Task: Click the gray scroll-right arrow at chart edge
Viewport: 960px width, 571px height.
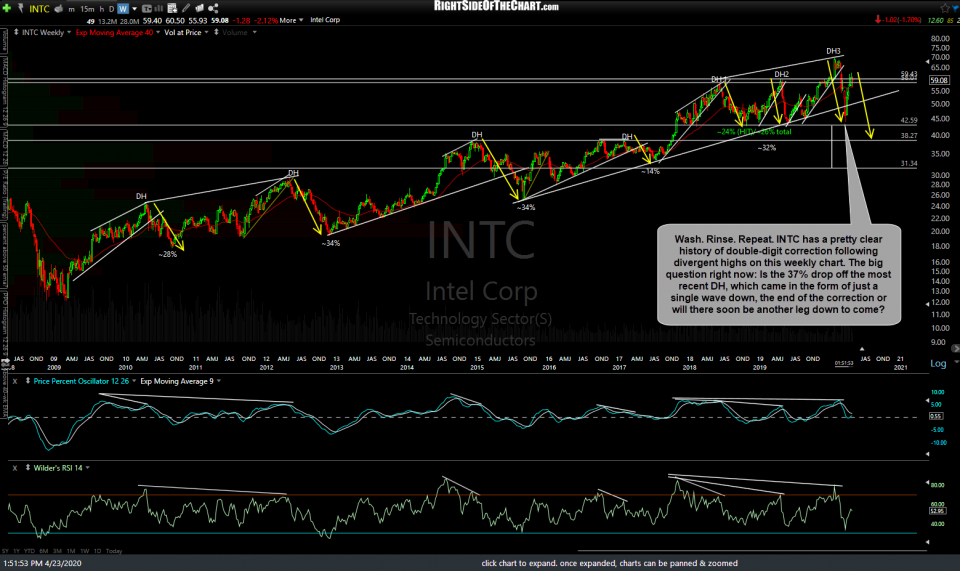Action: click(x=956, y=348)
